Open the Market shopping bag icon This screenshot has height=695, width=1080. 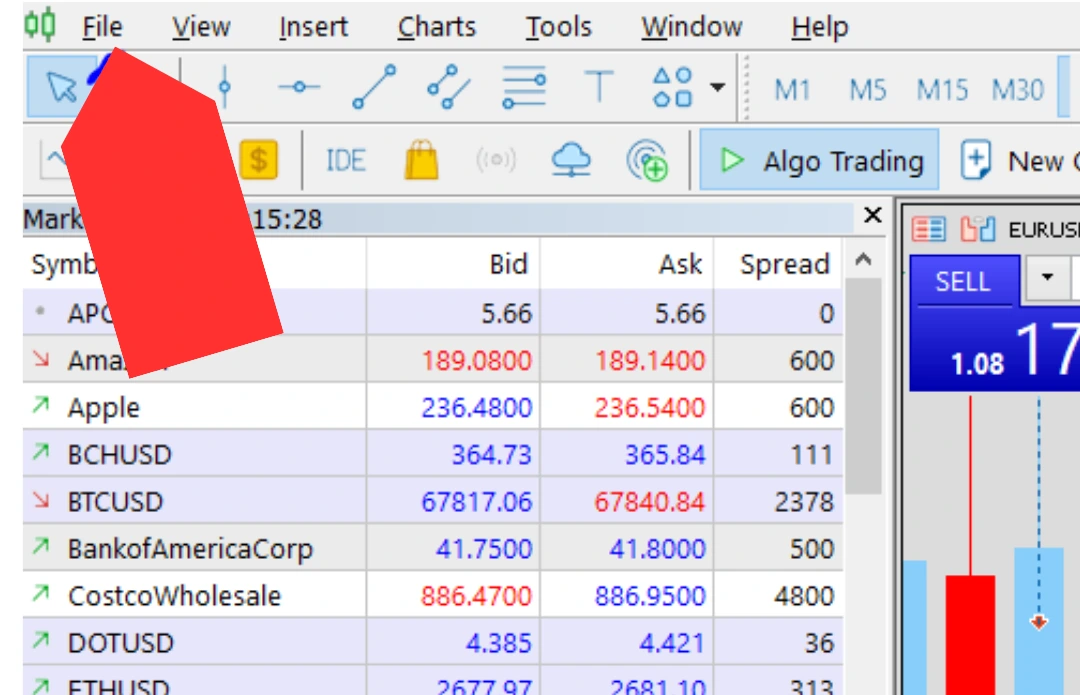coord(421,160)
